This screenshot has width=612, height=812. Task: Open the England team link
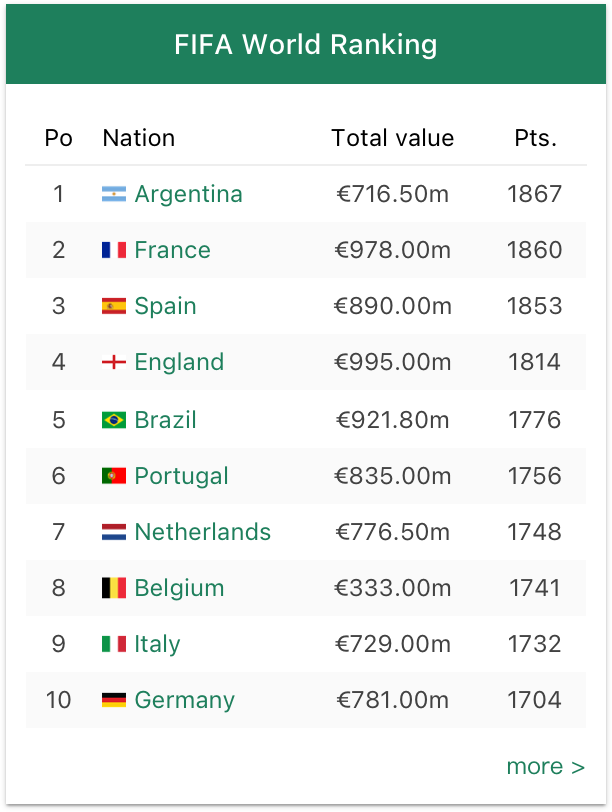tap(179, 362)
